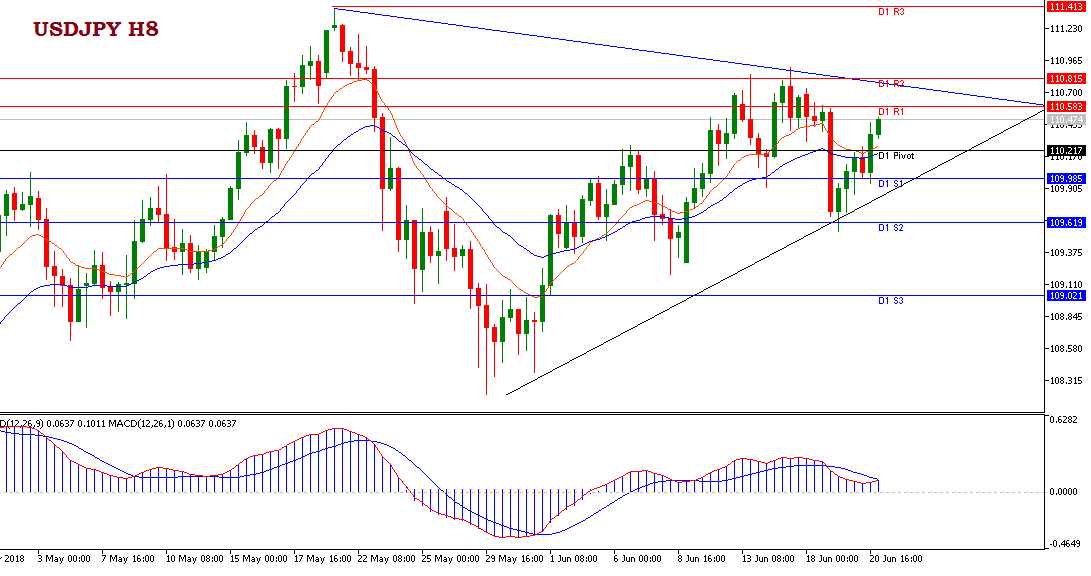Click the USDJPY H8 chart title

96,29
